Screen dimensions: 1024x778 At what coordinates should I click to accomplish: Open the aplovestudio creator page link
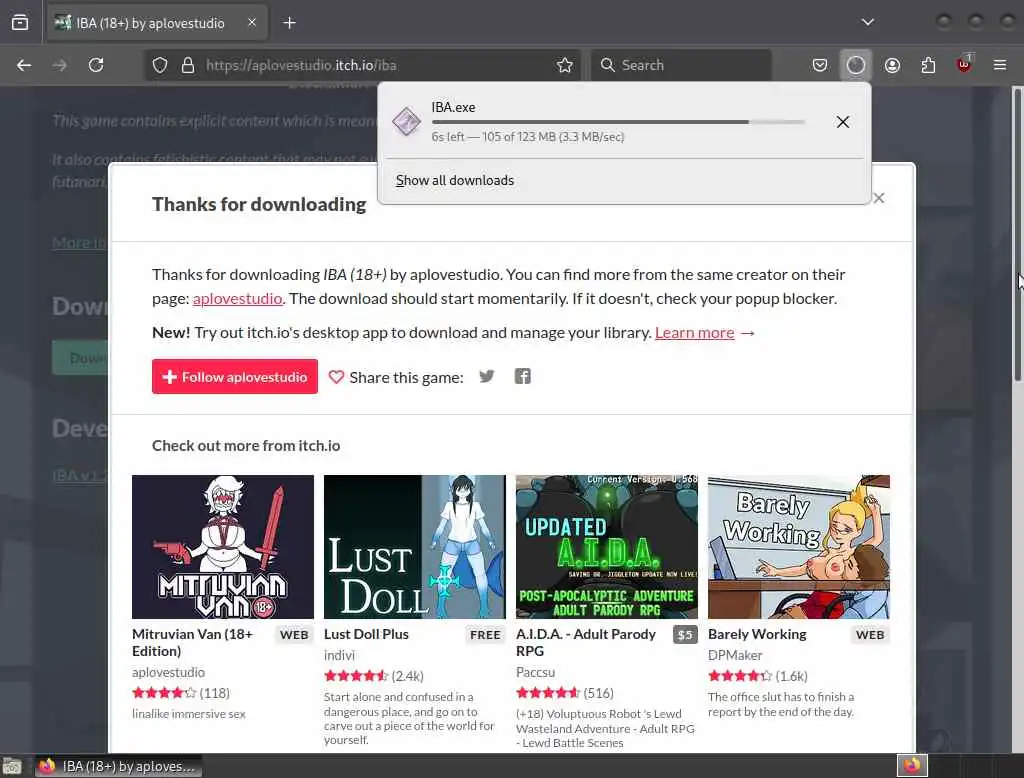237,299
